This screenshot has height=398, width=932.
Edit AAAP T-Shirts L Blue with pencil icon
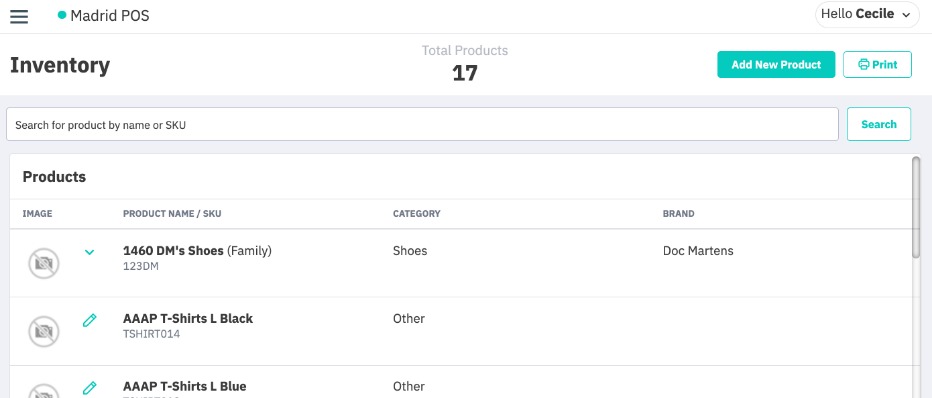(x=89, y=388)
